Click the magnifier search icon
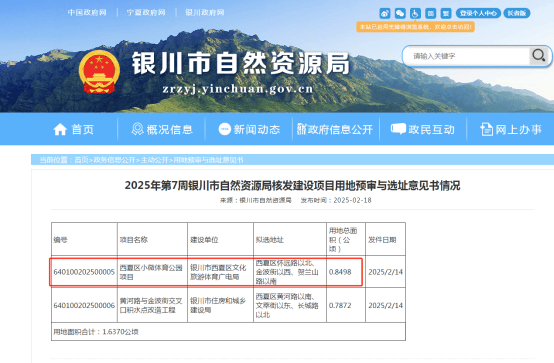This screenshot has height=363, width=554. click(x=539, y=55)
